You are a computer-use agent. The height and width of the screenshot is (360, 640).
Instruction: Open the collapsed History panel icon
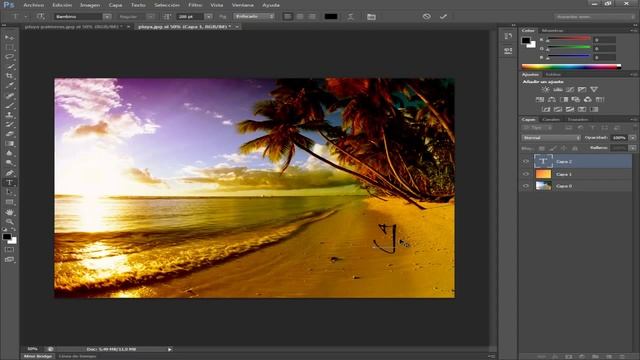[508, 36]
